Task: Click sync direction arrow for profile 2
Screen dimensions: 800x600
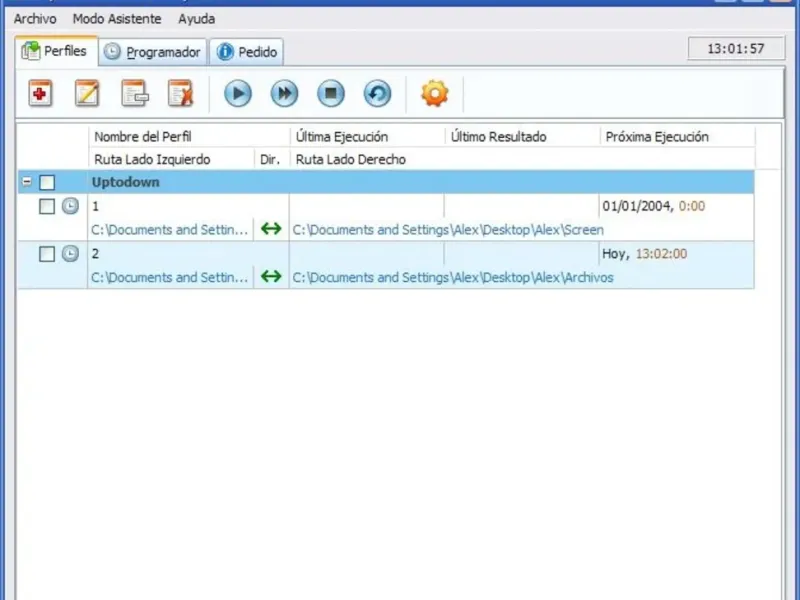Action: 271,276
